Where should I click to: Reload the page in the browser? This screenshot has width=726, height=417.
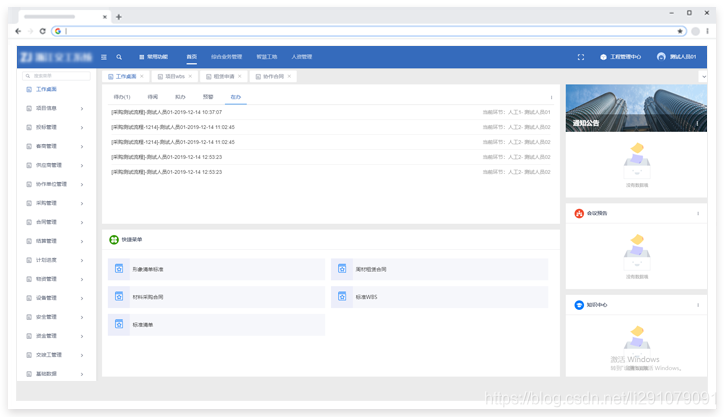click(x=43, y=31)
